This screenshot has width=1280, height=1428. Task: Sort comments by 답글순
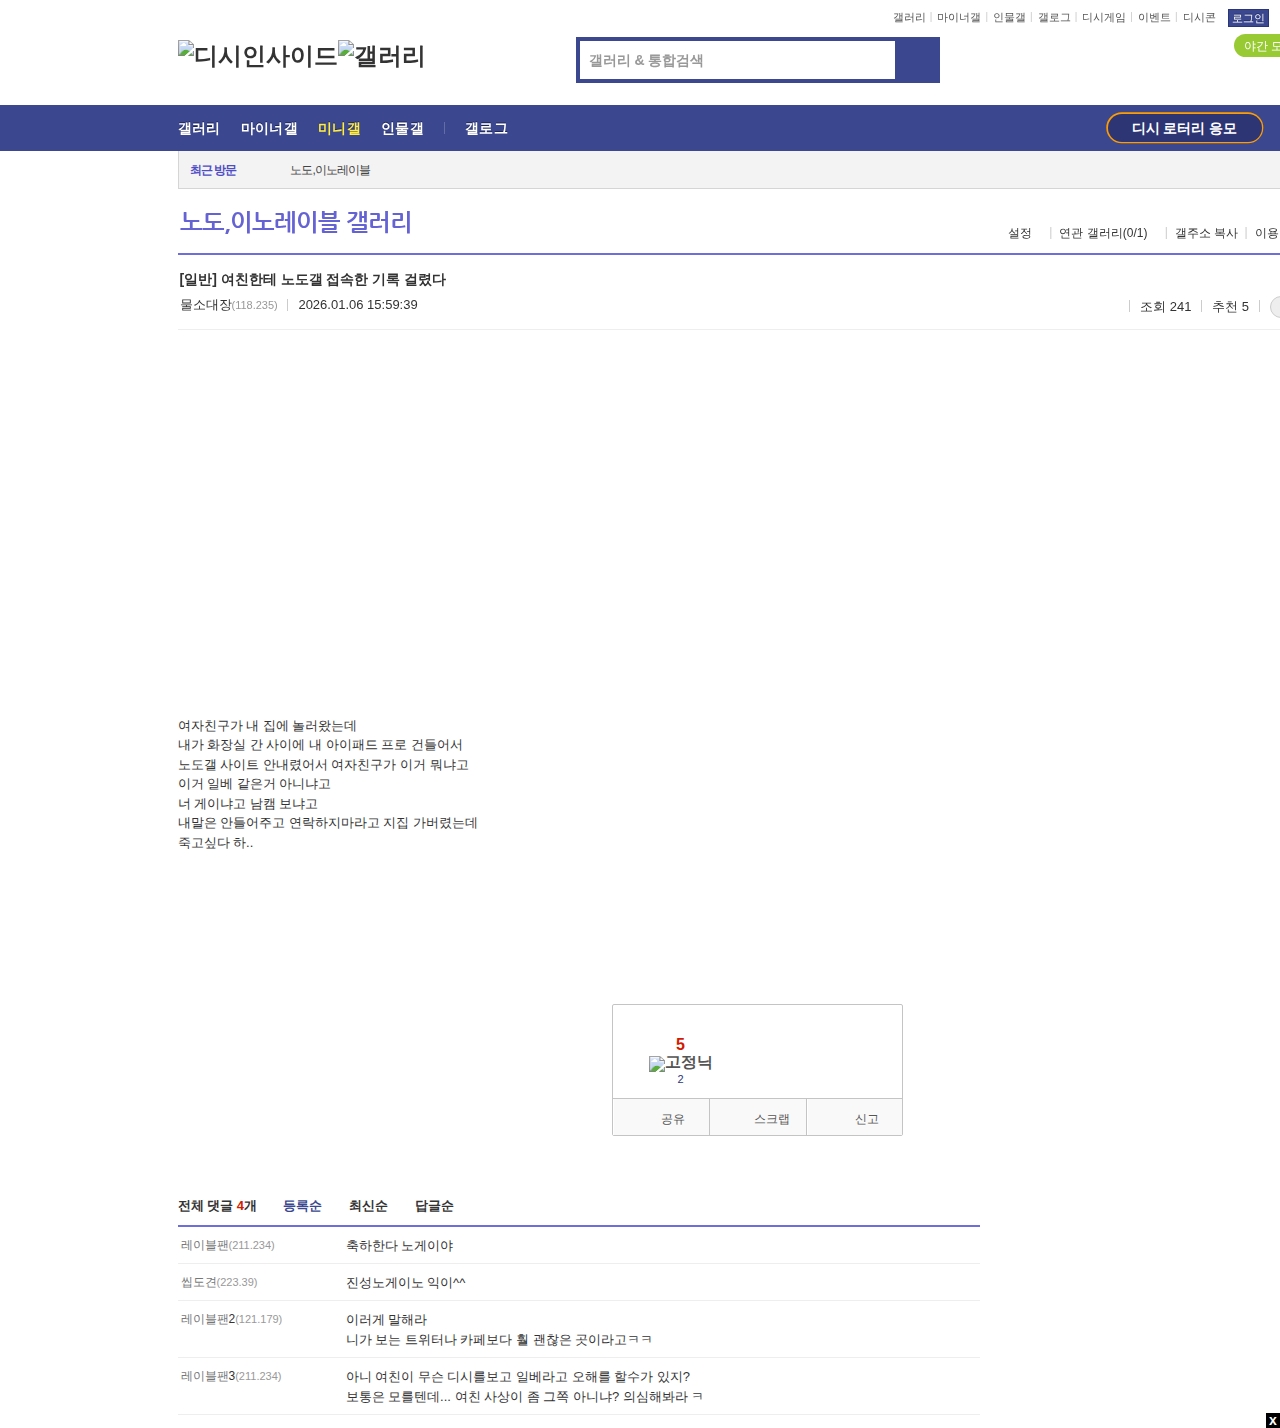point(434,1206)
